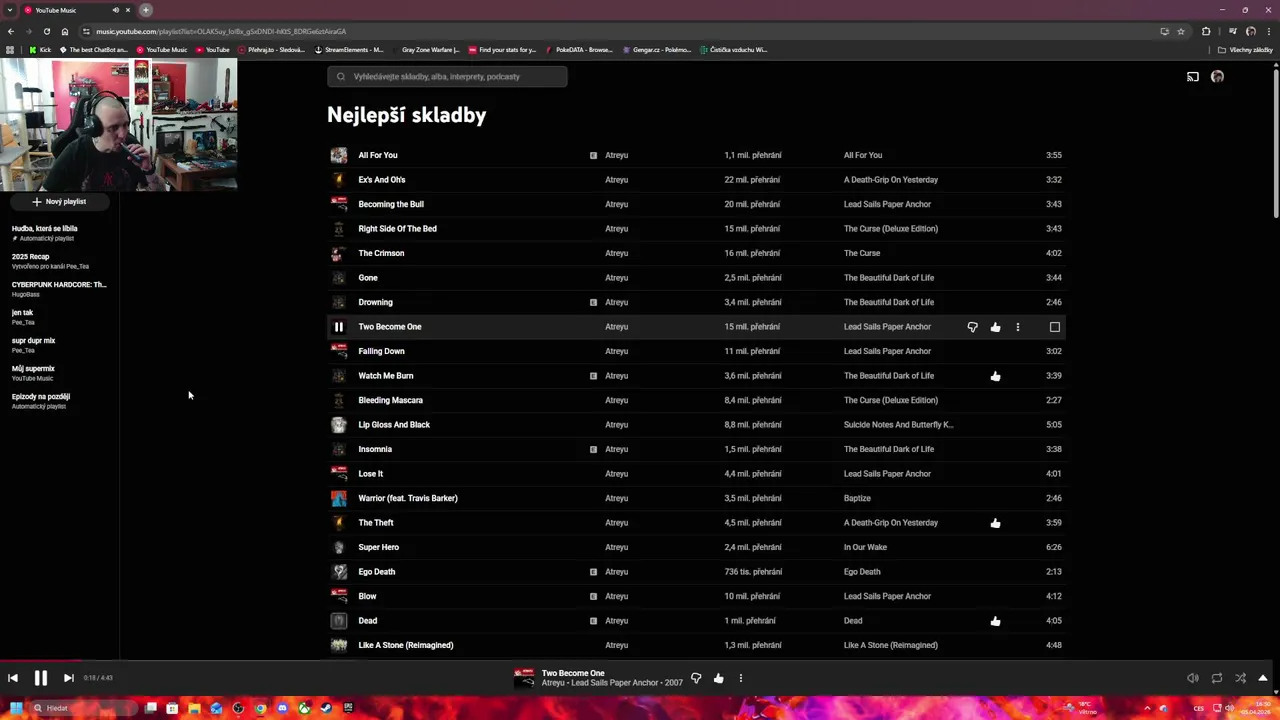The image size is (1280, 720).
Task: Open the artist Atreyu on Super Hero row
Action: (x=616, y=547)
